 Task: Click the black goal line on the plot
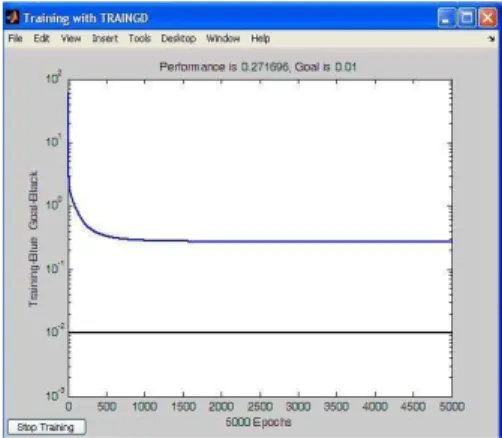260,332
